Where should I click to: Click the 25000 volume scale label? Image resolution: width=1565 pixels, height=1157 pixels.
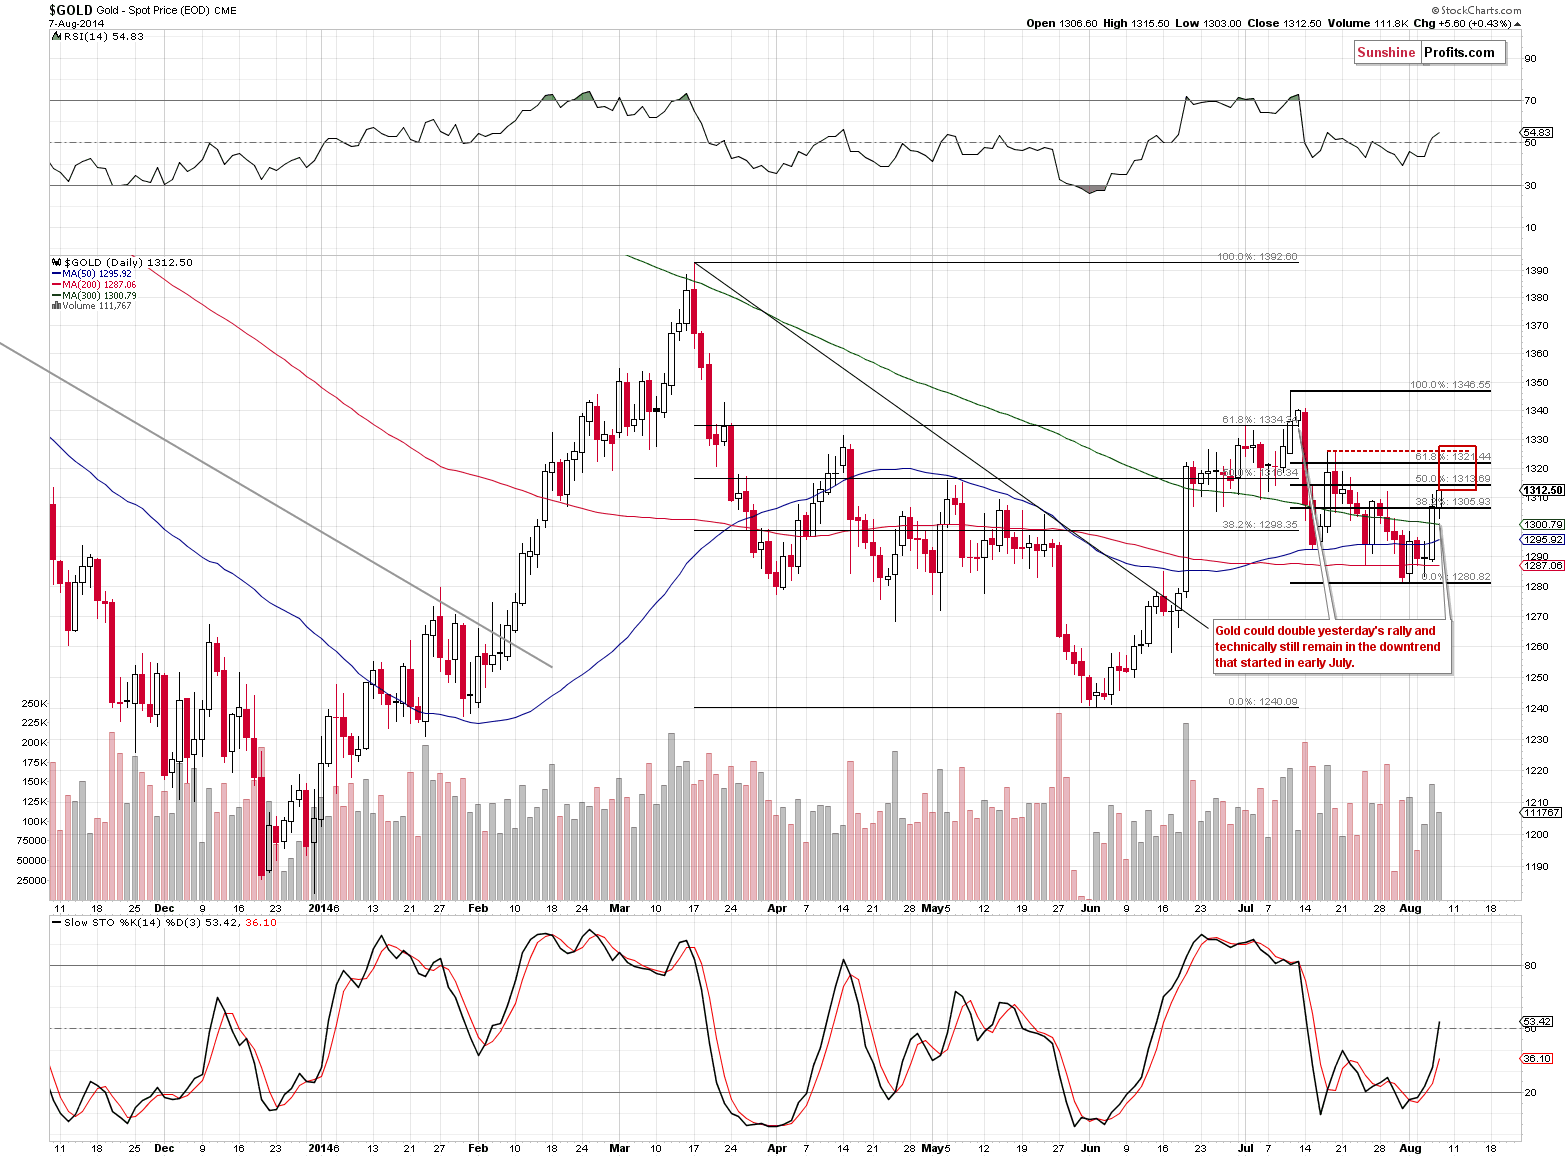(x=32, y=881)
